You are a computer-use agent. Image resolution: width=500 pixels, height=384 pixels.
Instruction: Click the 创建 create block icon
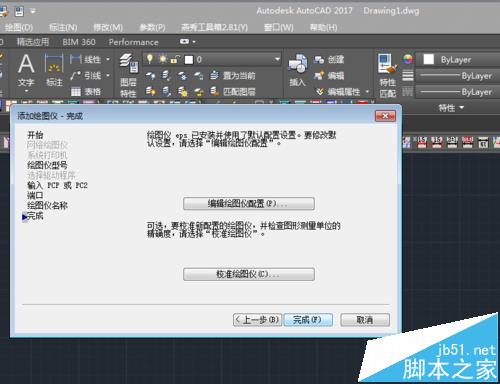pyautogui.click(x=319, y=60)
